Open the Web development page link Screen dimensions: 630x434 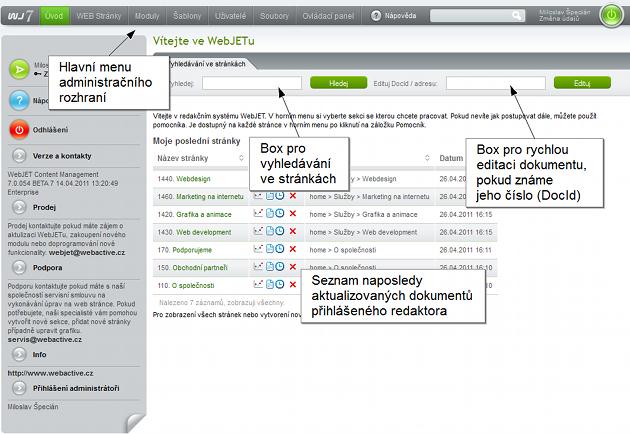(x=204, y=232)
